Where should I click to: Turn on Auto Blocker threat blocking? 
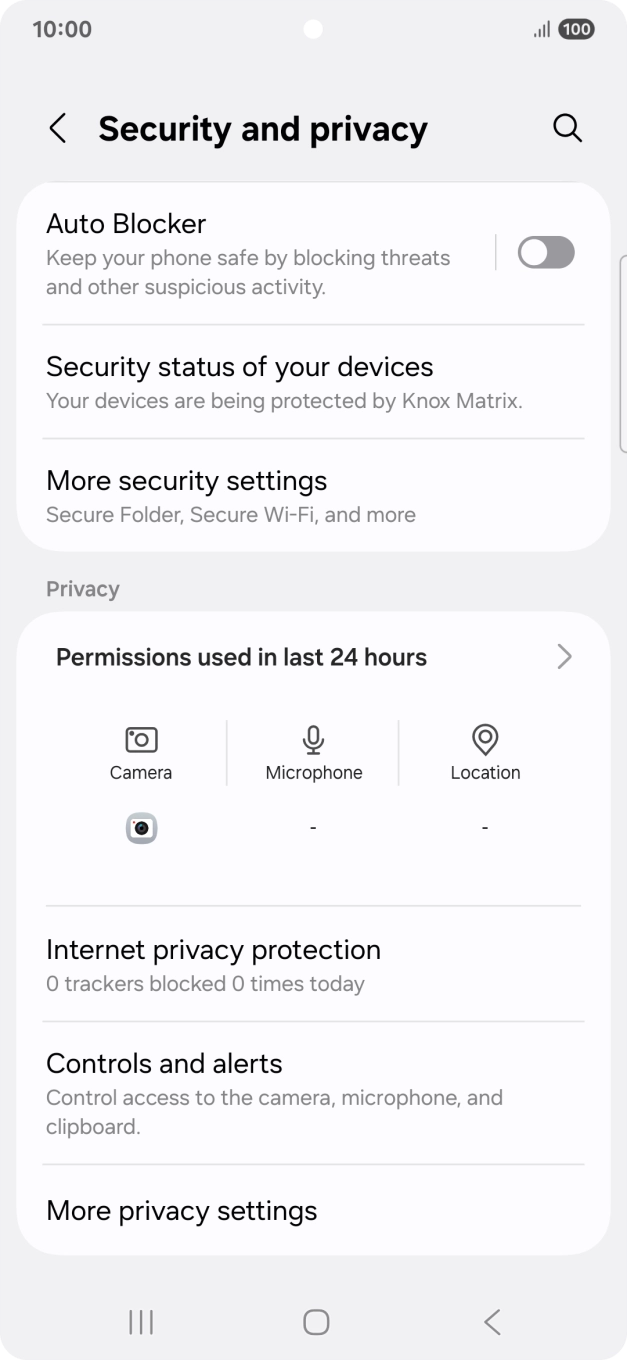pos(545,252)
